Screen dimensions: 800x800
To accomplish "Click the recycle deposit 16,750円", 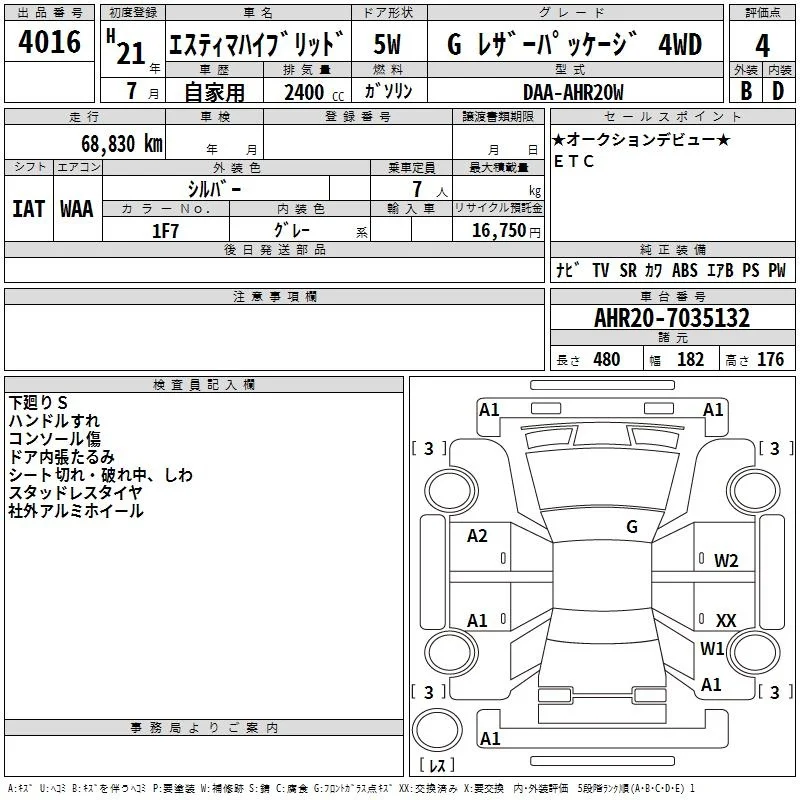I will [x=506, y=231].
